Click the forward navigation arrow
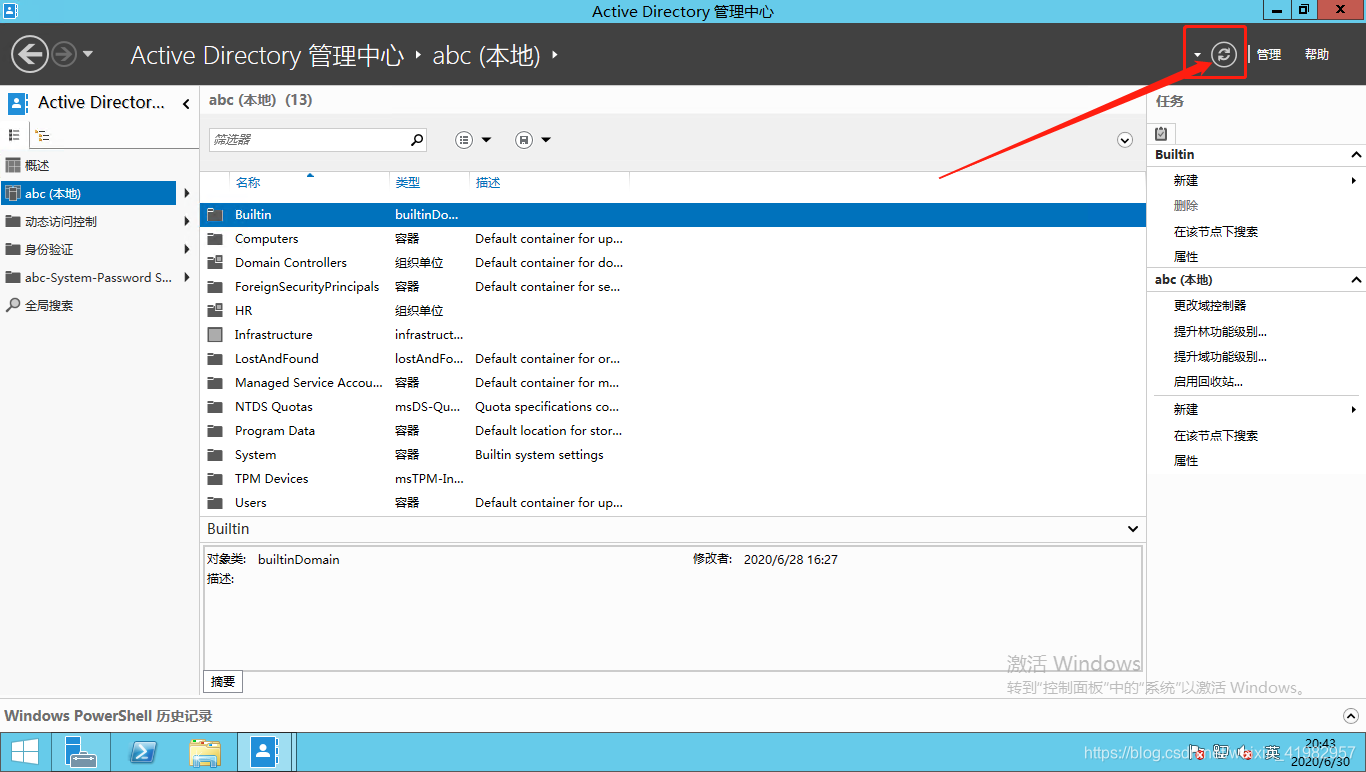1366x772 pixels. pyautogui.click(x=63, y=54)
